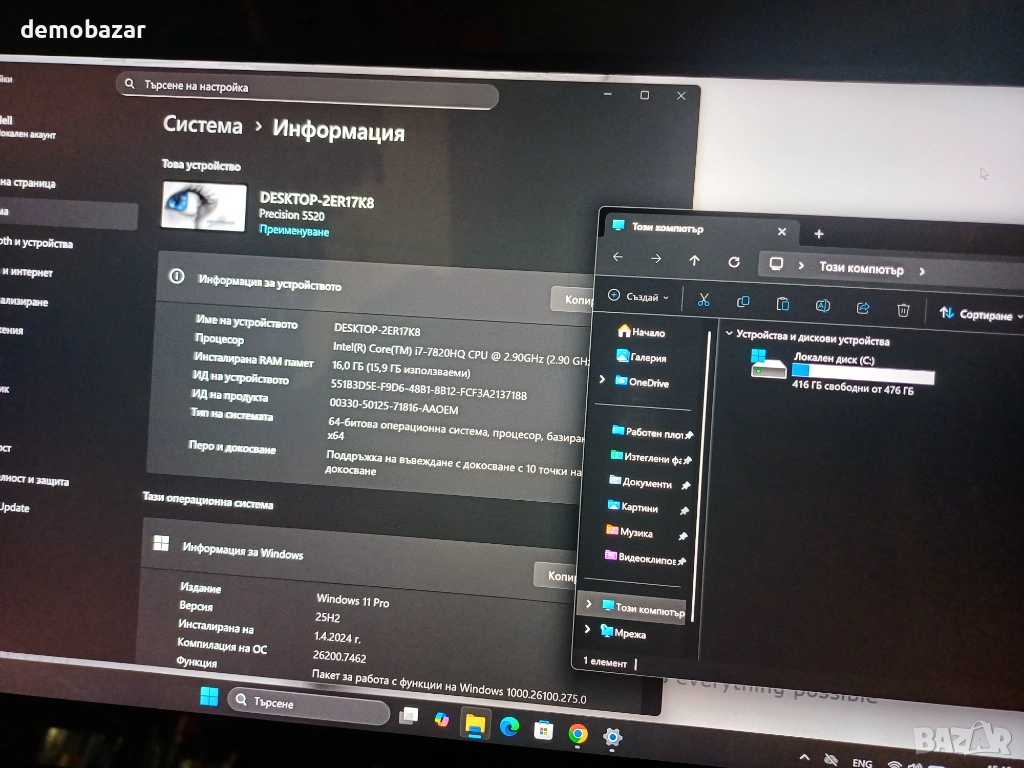Click the Cut scissors icon in Explorer toolbar

(x=703, y=300)
